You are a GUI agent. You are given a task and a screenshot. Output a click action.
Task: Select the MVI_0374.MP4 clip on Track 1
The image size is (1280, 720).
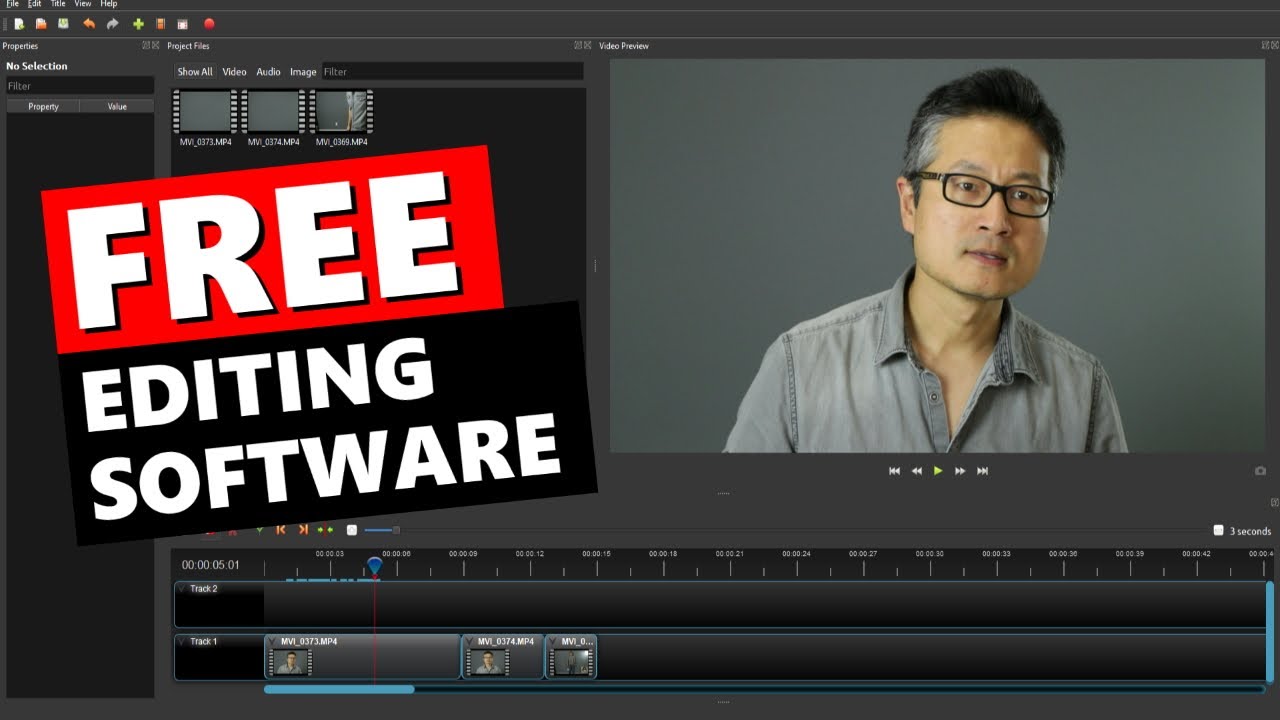503,657
